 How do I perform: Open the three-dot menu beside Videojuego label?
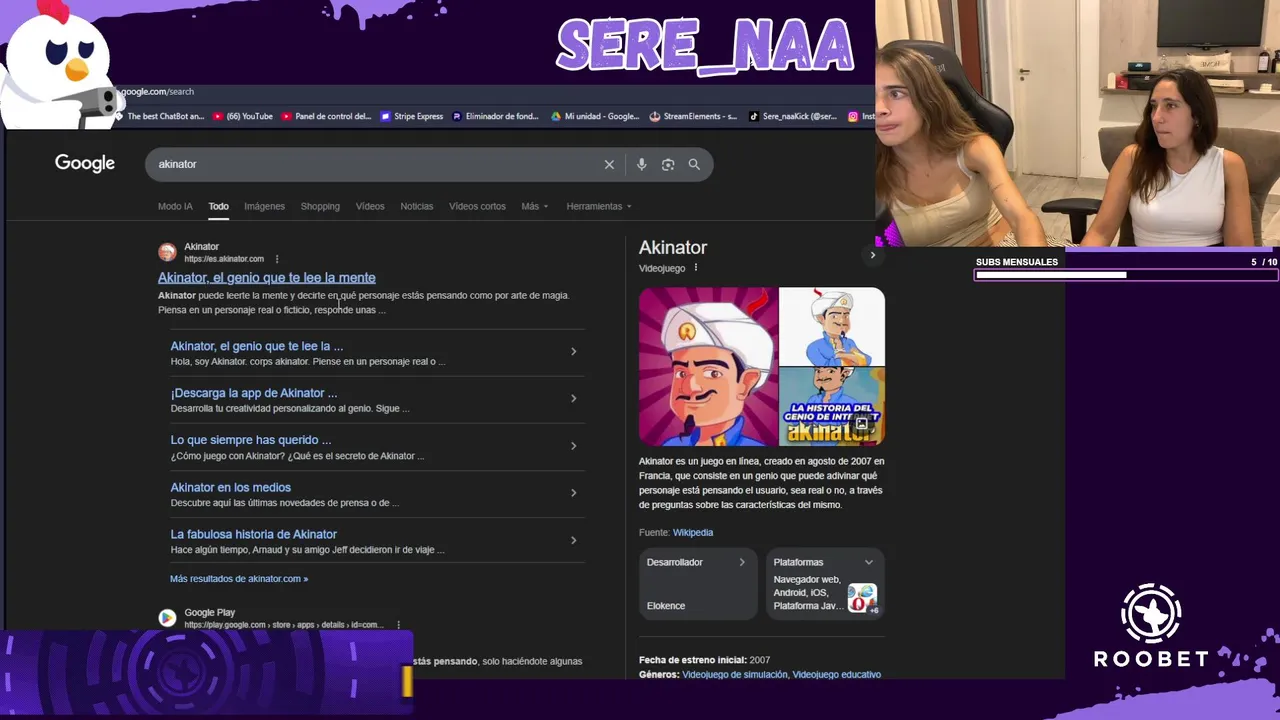point(696,268)
